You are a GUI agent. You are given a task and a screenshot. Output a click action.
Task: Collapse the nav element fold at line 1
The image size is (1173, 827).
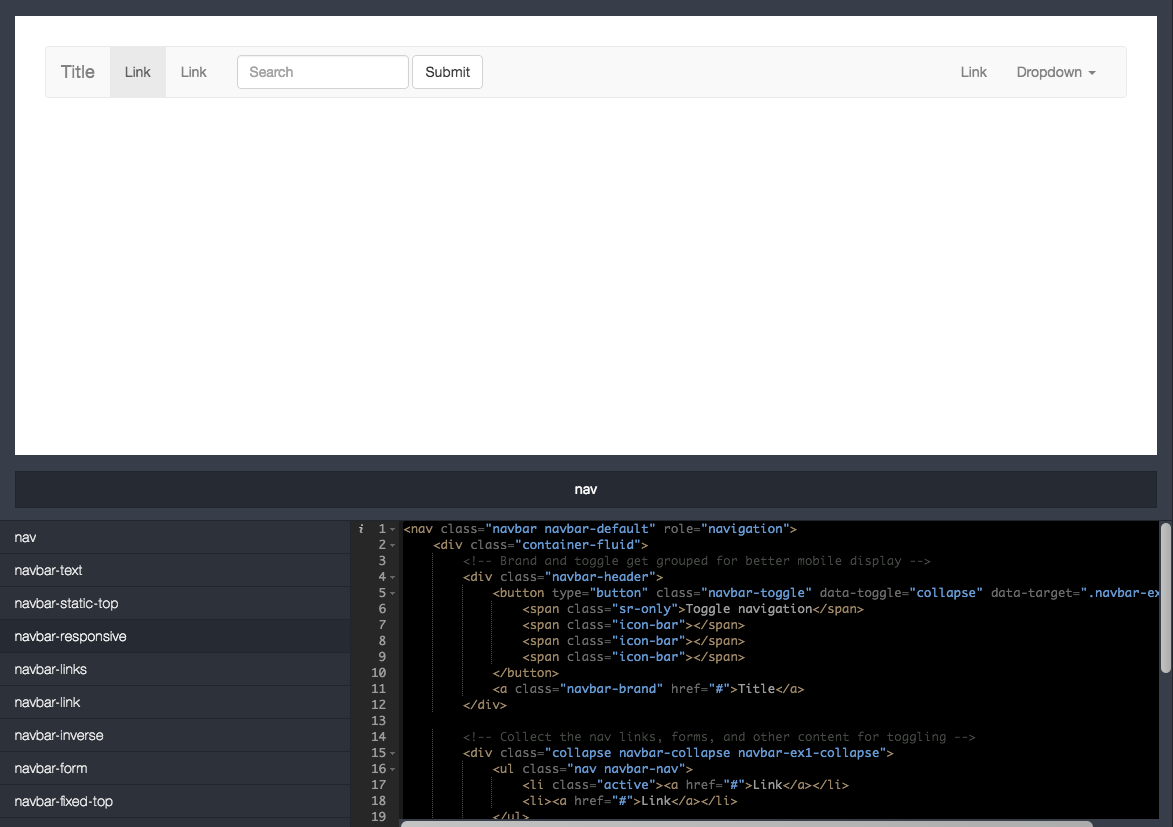391,528
